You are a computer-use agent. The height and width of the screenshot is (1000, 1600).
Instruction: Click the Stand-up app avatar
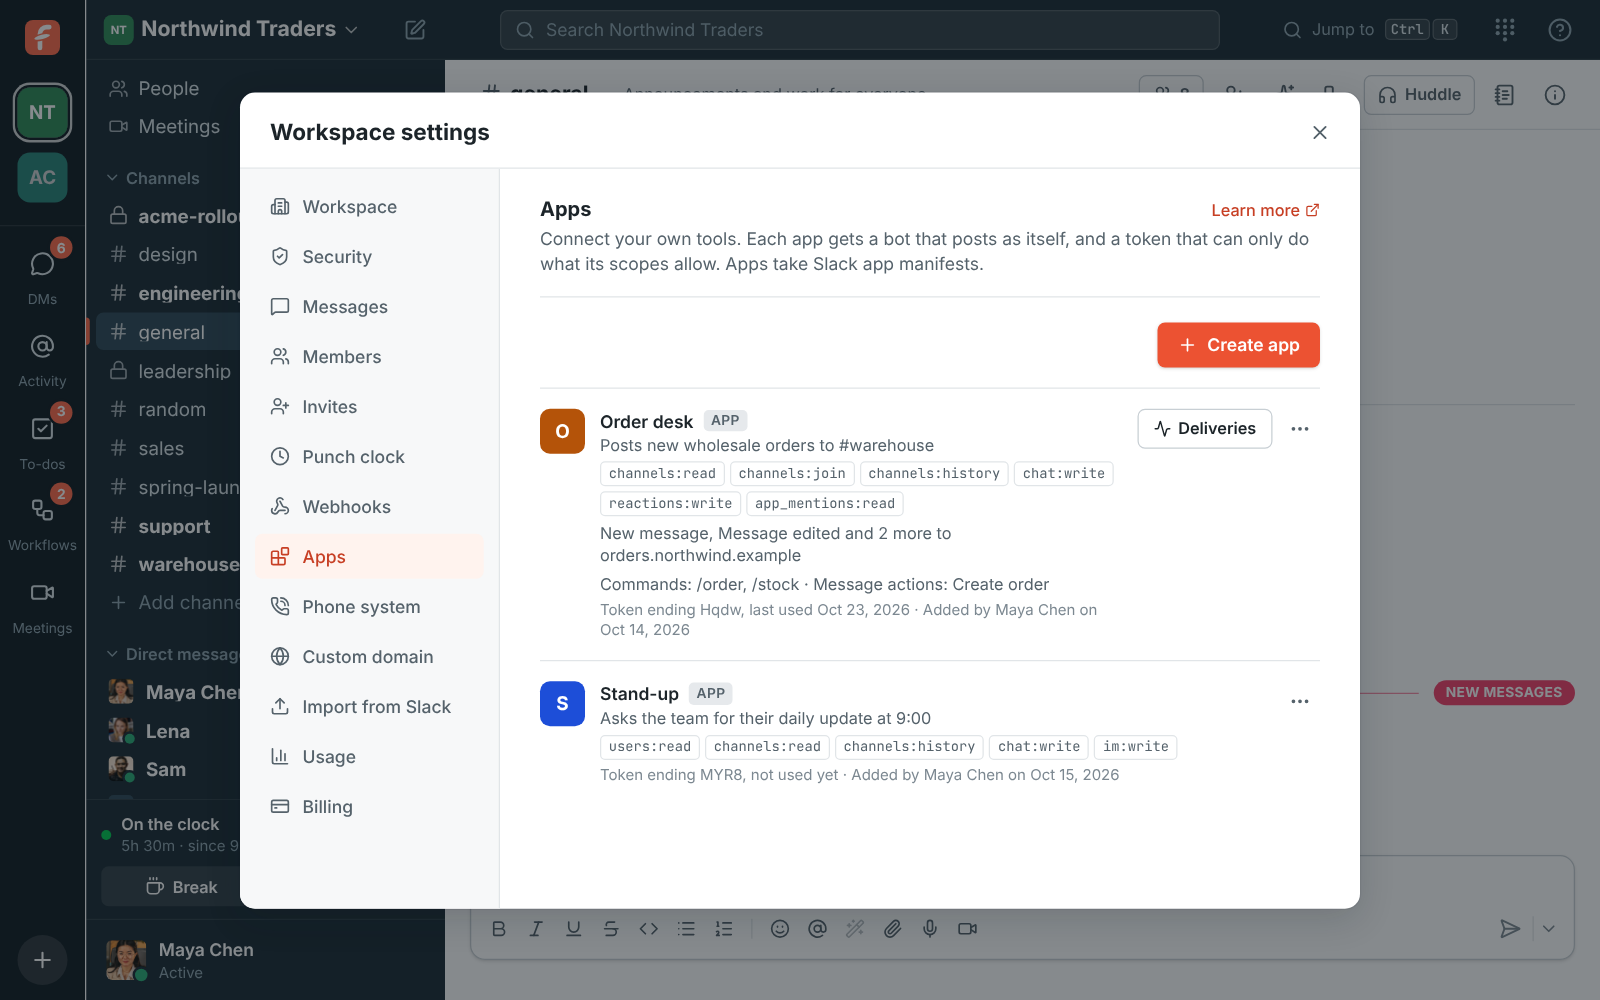562,704
